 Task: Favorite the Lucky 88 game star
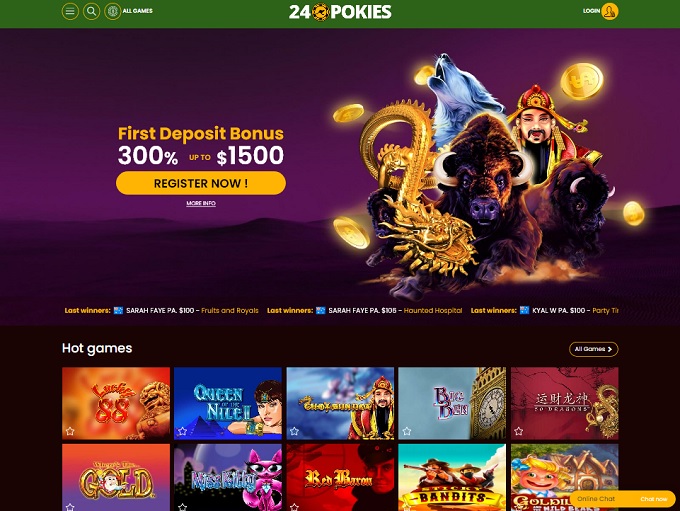click(70, 431)
